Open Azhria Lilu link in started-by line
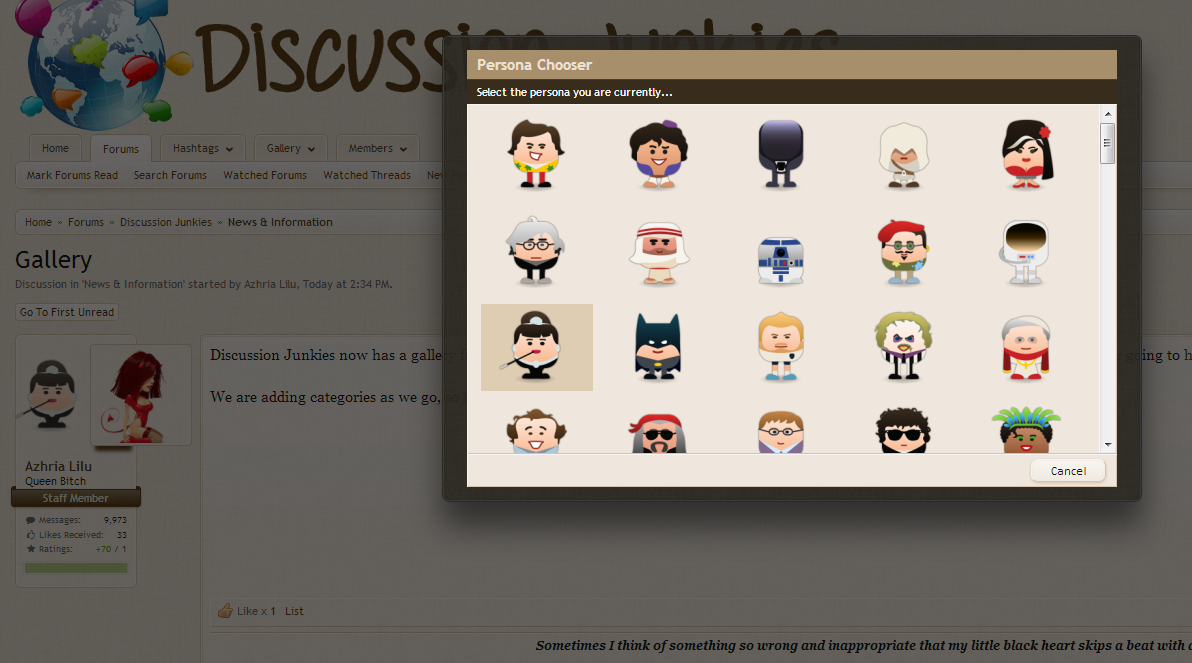The width and height of the screenshot is (1192, 663). [271, 284]
